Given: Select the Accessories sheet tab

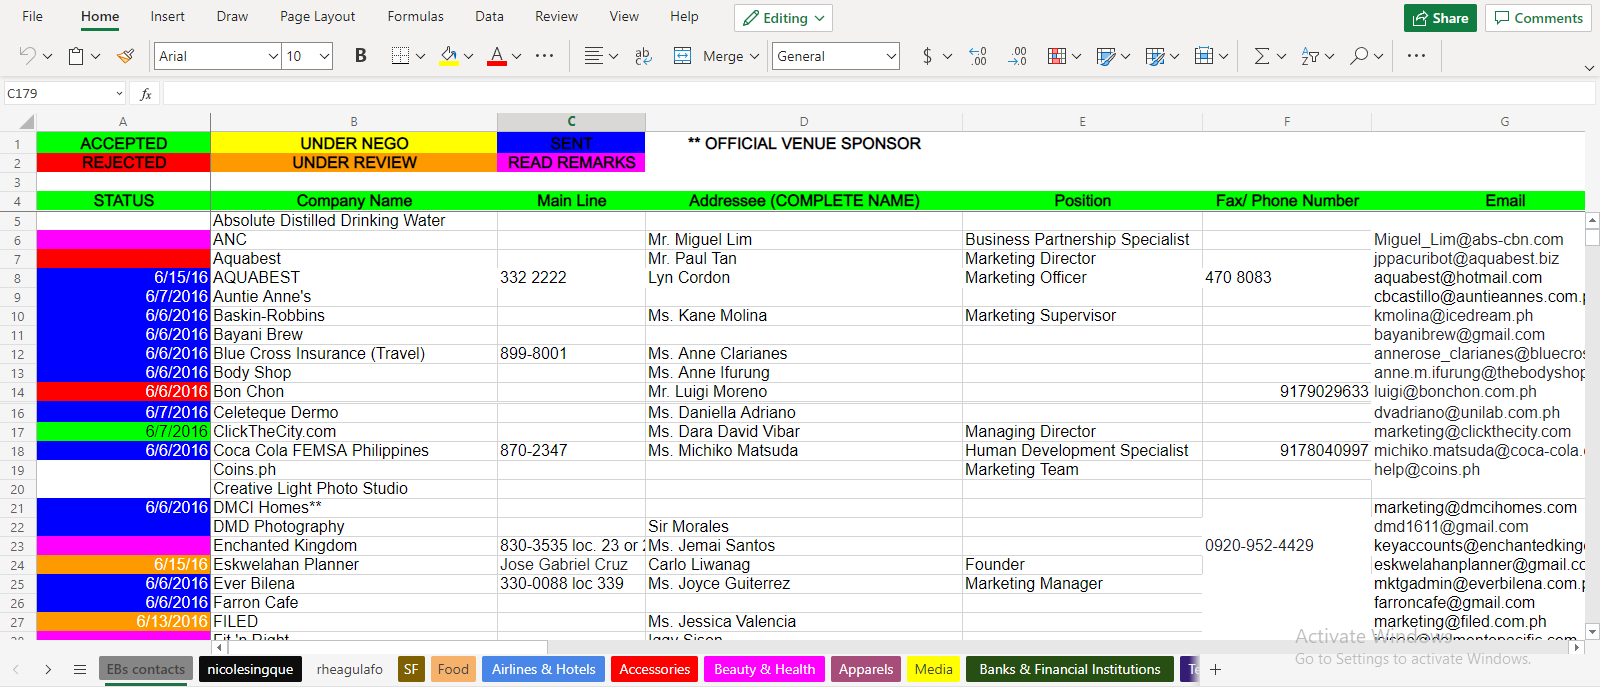Looking at the screenshot, I should (x=654, y=670).
